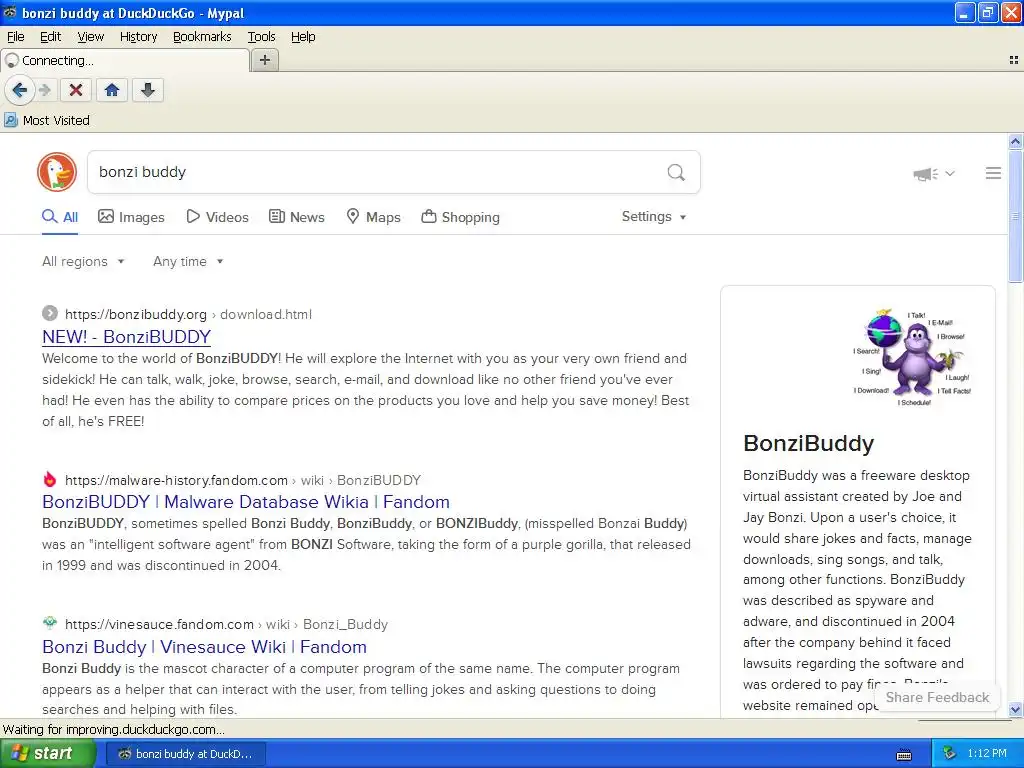Open the Home page button

point(112,90)
